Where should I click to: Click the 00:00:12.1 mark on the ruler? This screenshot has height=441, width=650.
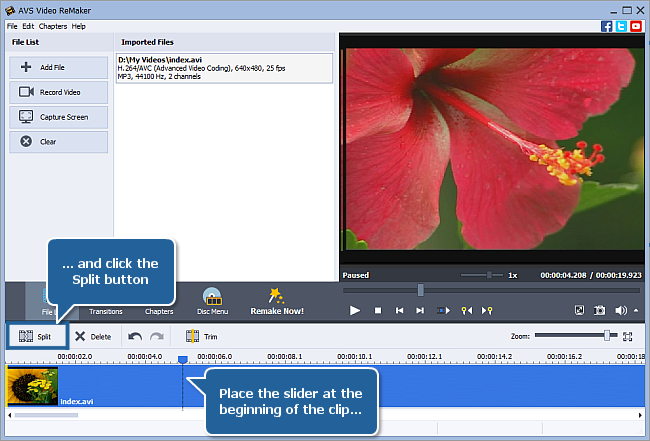(424, 356)
